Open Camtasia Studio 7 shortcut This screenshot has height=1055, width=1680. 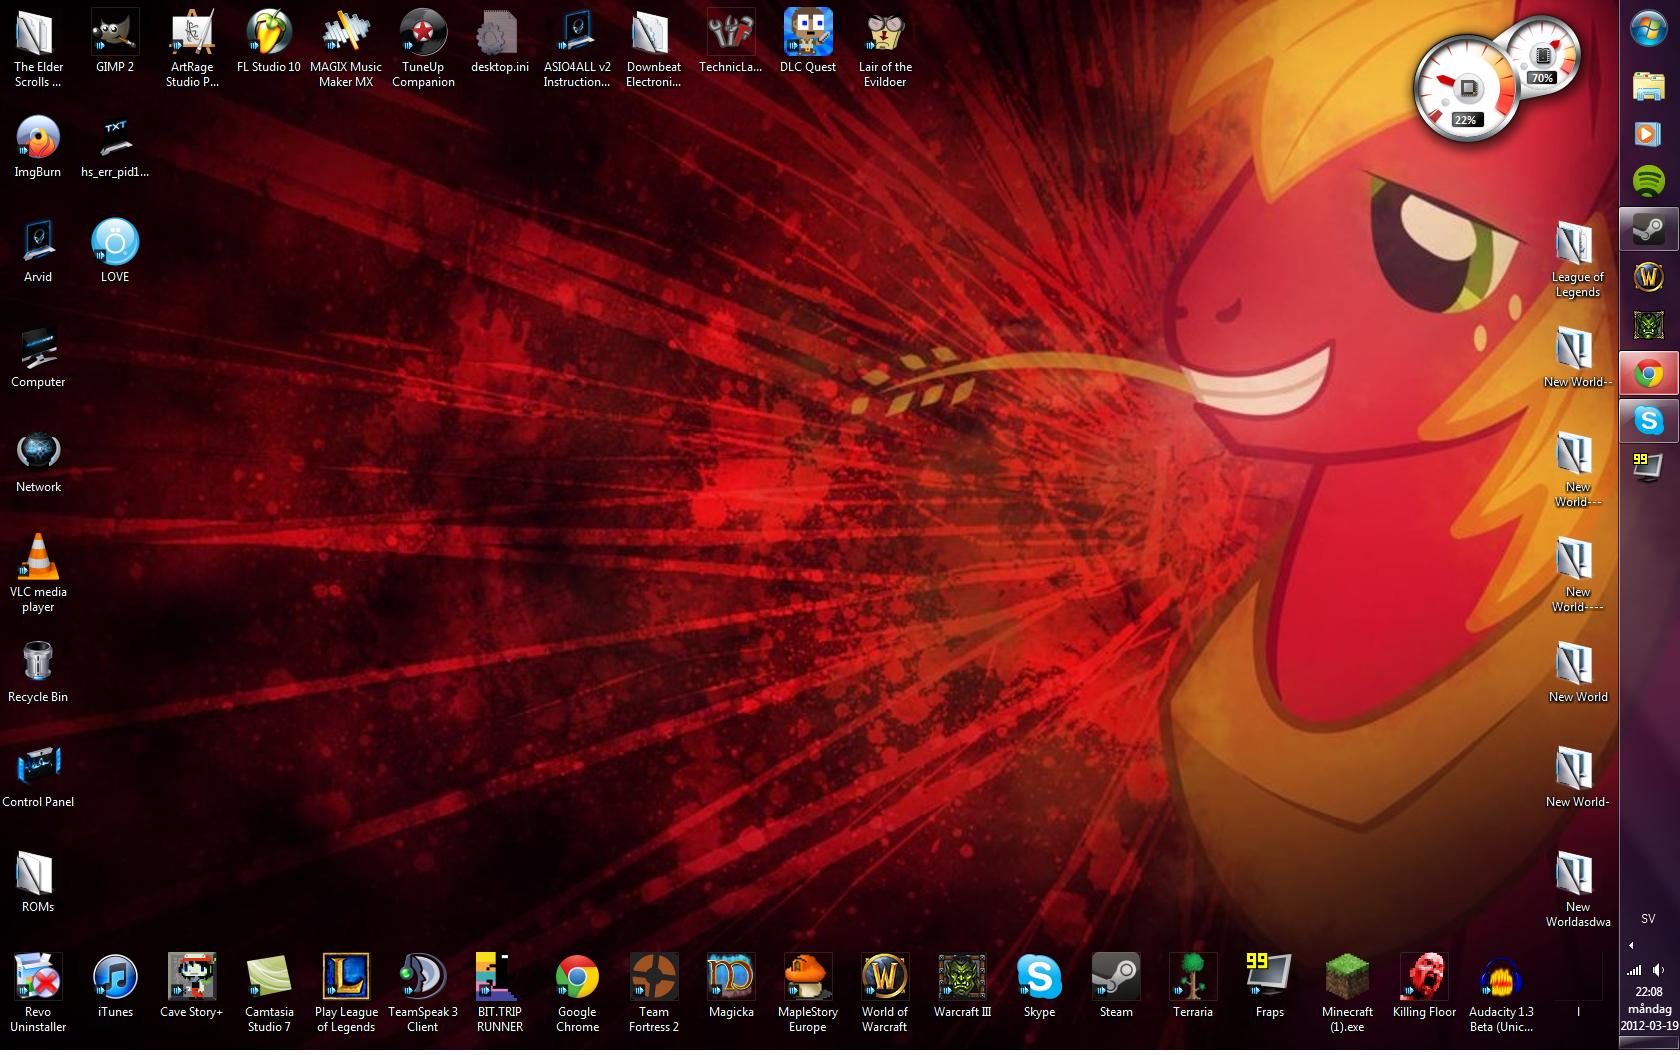[269, 994]
